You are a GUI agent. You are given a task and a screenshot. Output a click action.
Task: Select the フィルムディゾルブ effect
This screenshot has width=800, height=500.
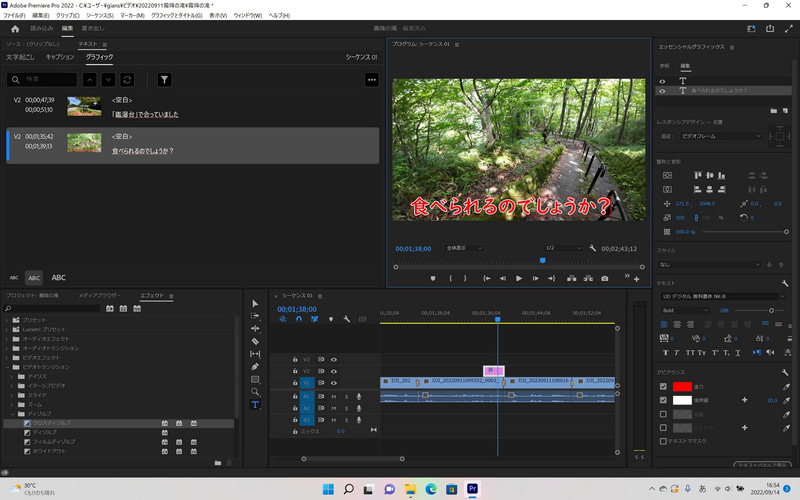pos(52,442)
